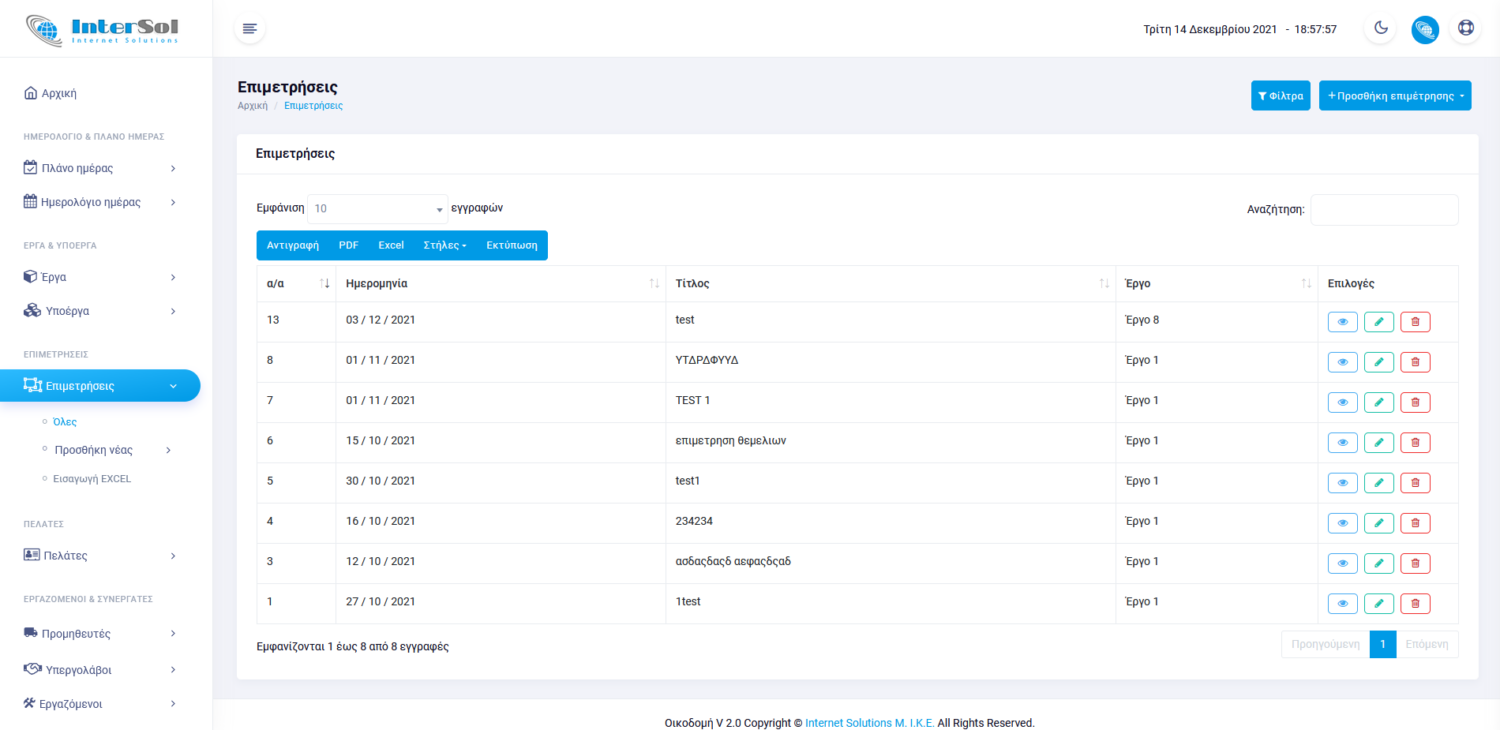Select Εισαγωγή EXCEL submenu item
The width and height of the screenshot is (1500, 730).
(x=92, y=479)
